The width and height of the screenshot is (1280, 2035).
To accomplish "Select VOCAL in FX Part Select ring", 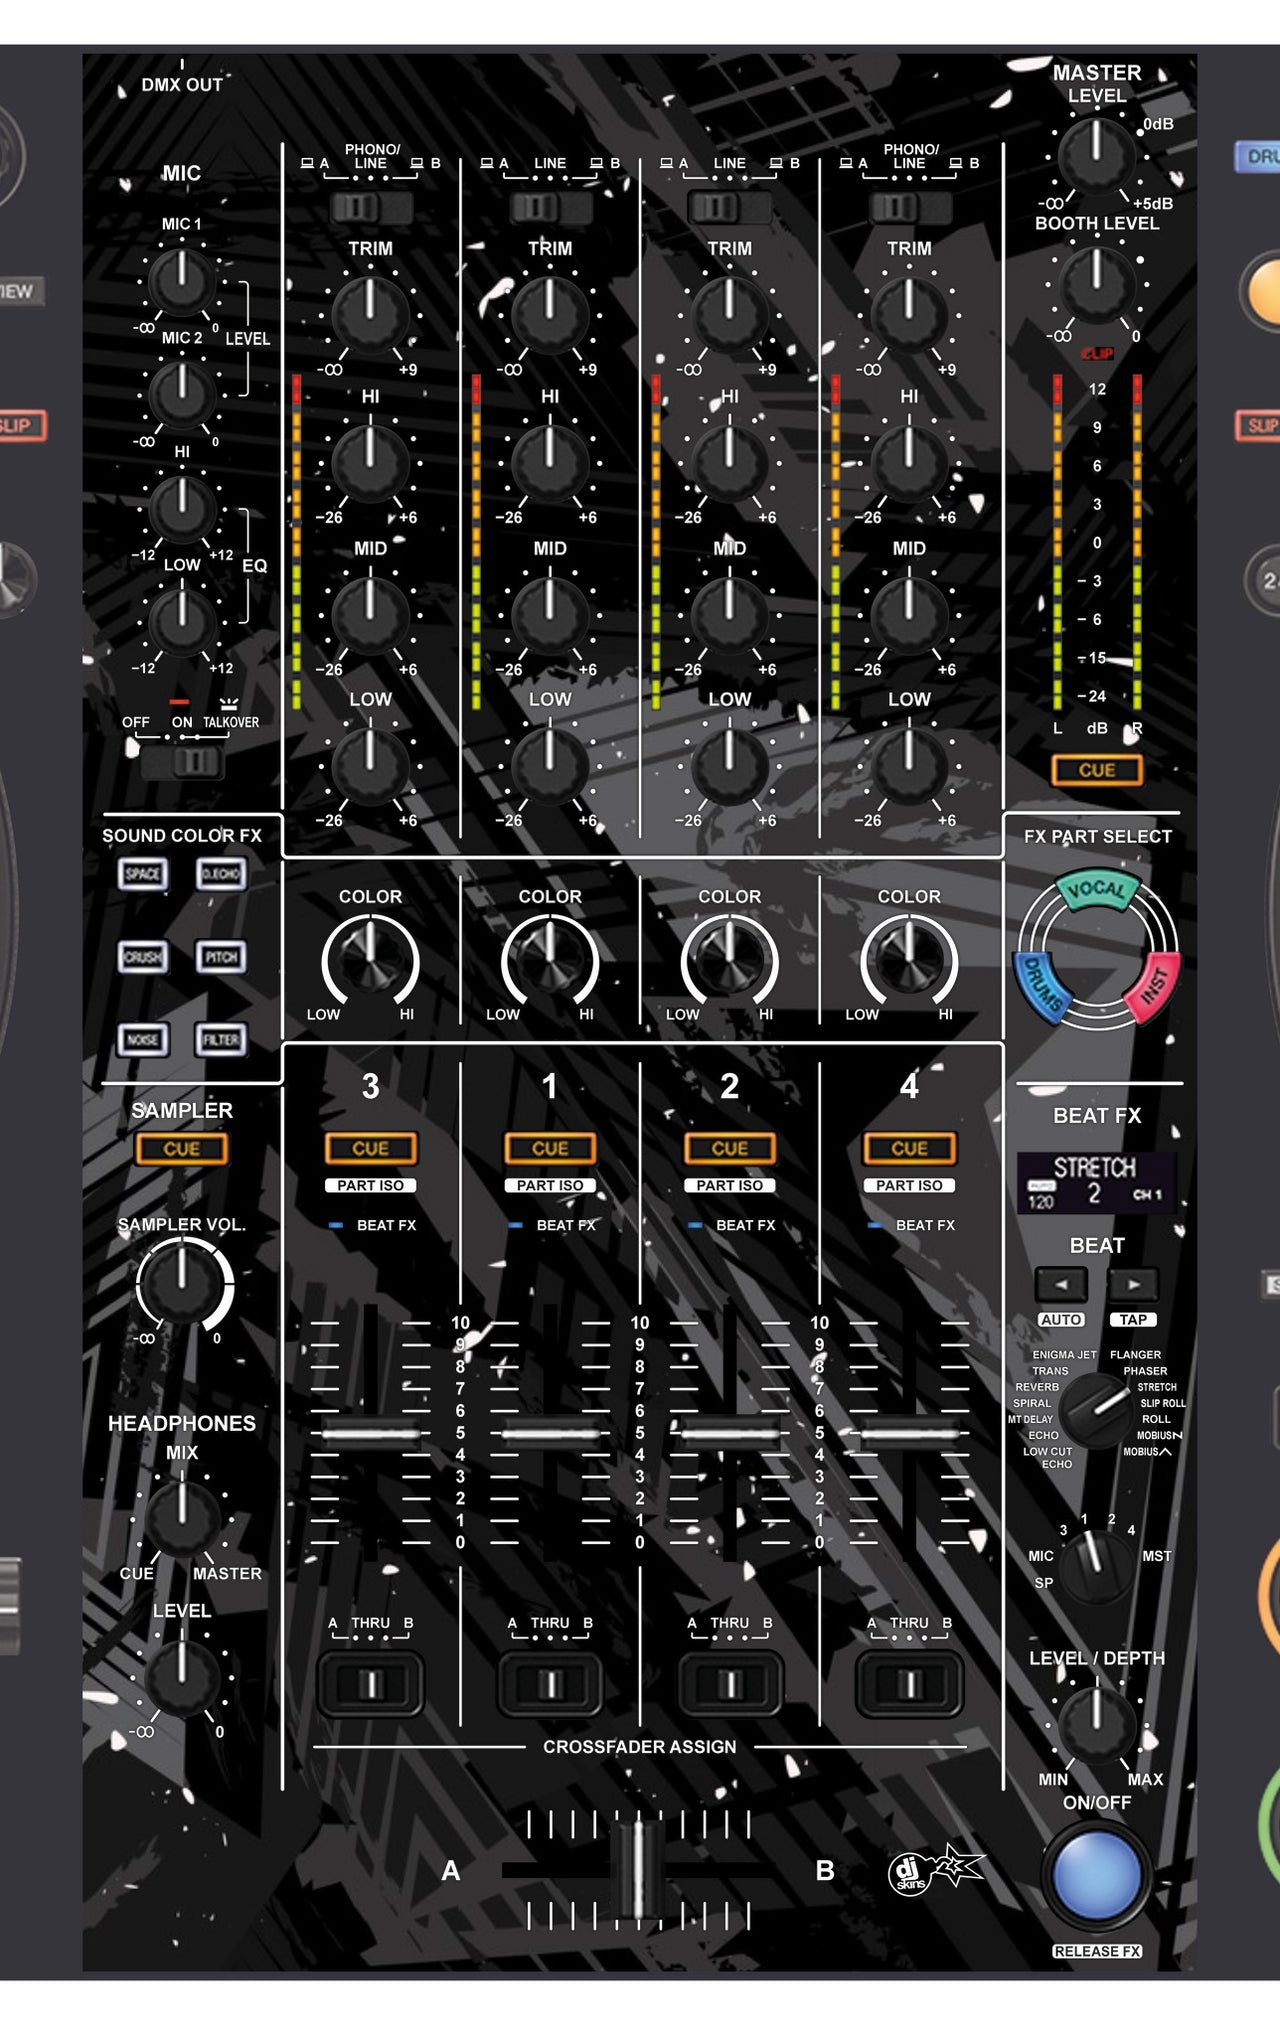I will [x=1097, y=890].
